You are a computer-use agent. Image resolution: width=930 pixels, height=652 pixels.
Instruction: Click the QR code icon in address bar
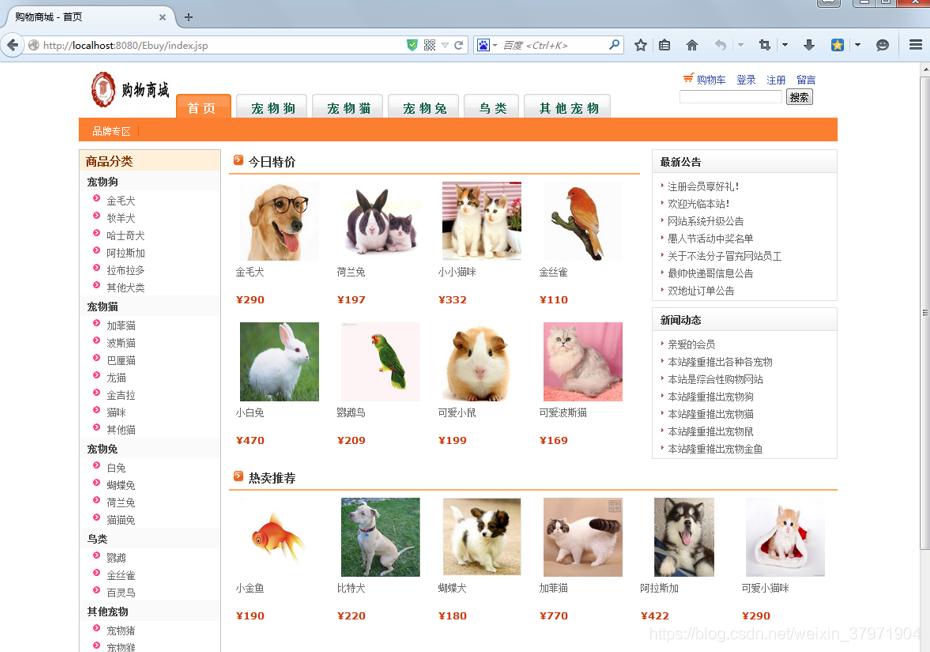click(429, 45)
